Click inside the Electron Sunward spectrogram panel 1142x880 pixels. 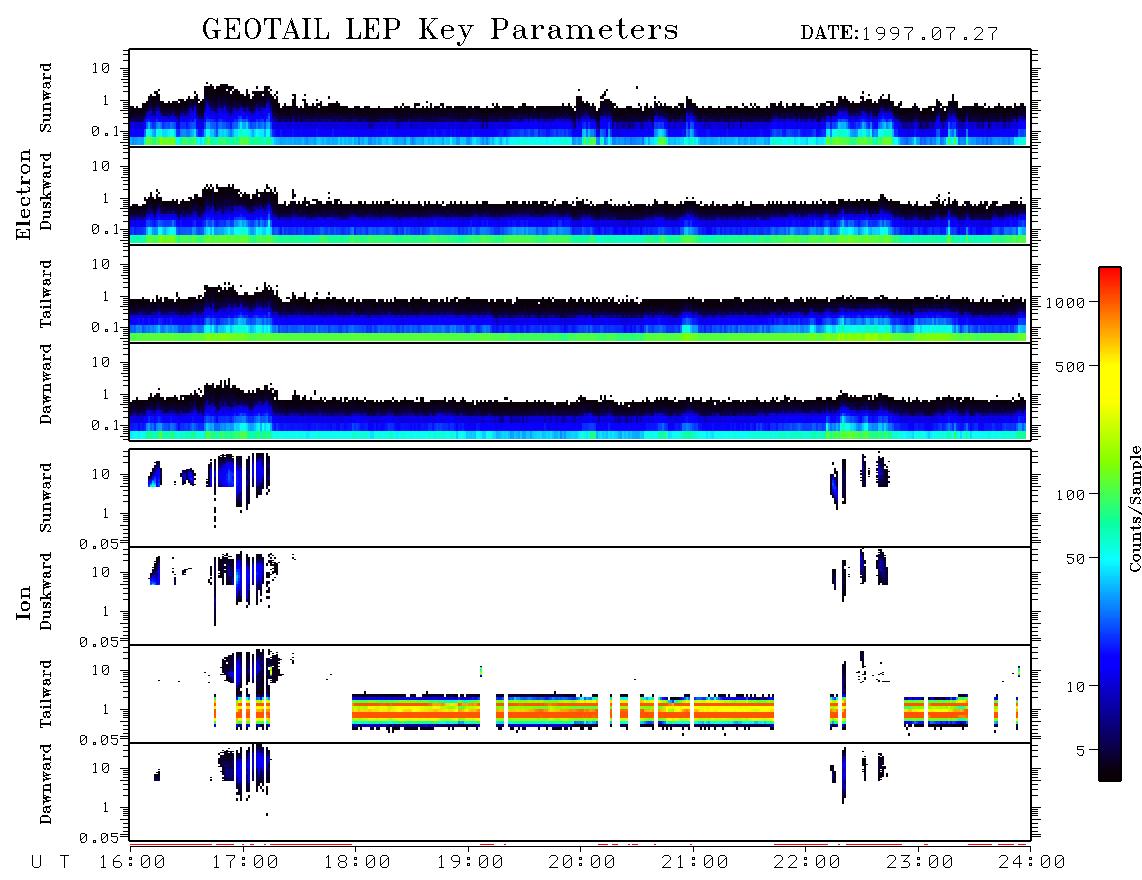[x=580, y=98]
